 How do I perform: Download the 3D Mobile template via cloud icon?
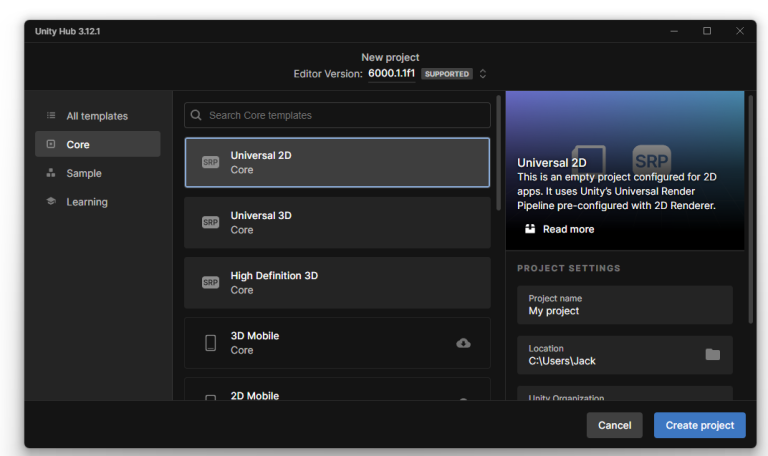click(x=463, y=343)
